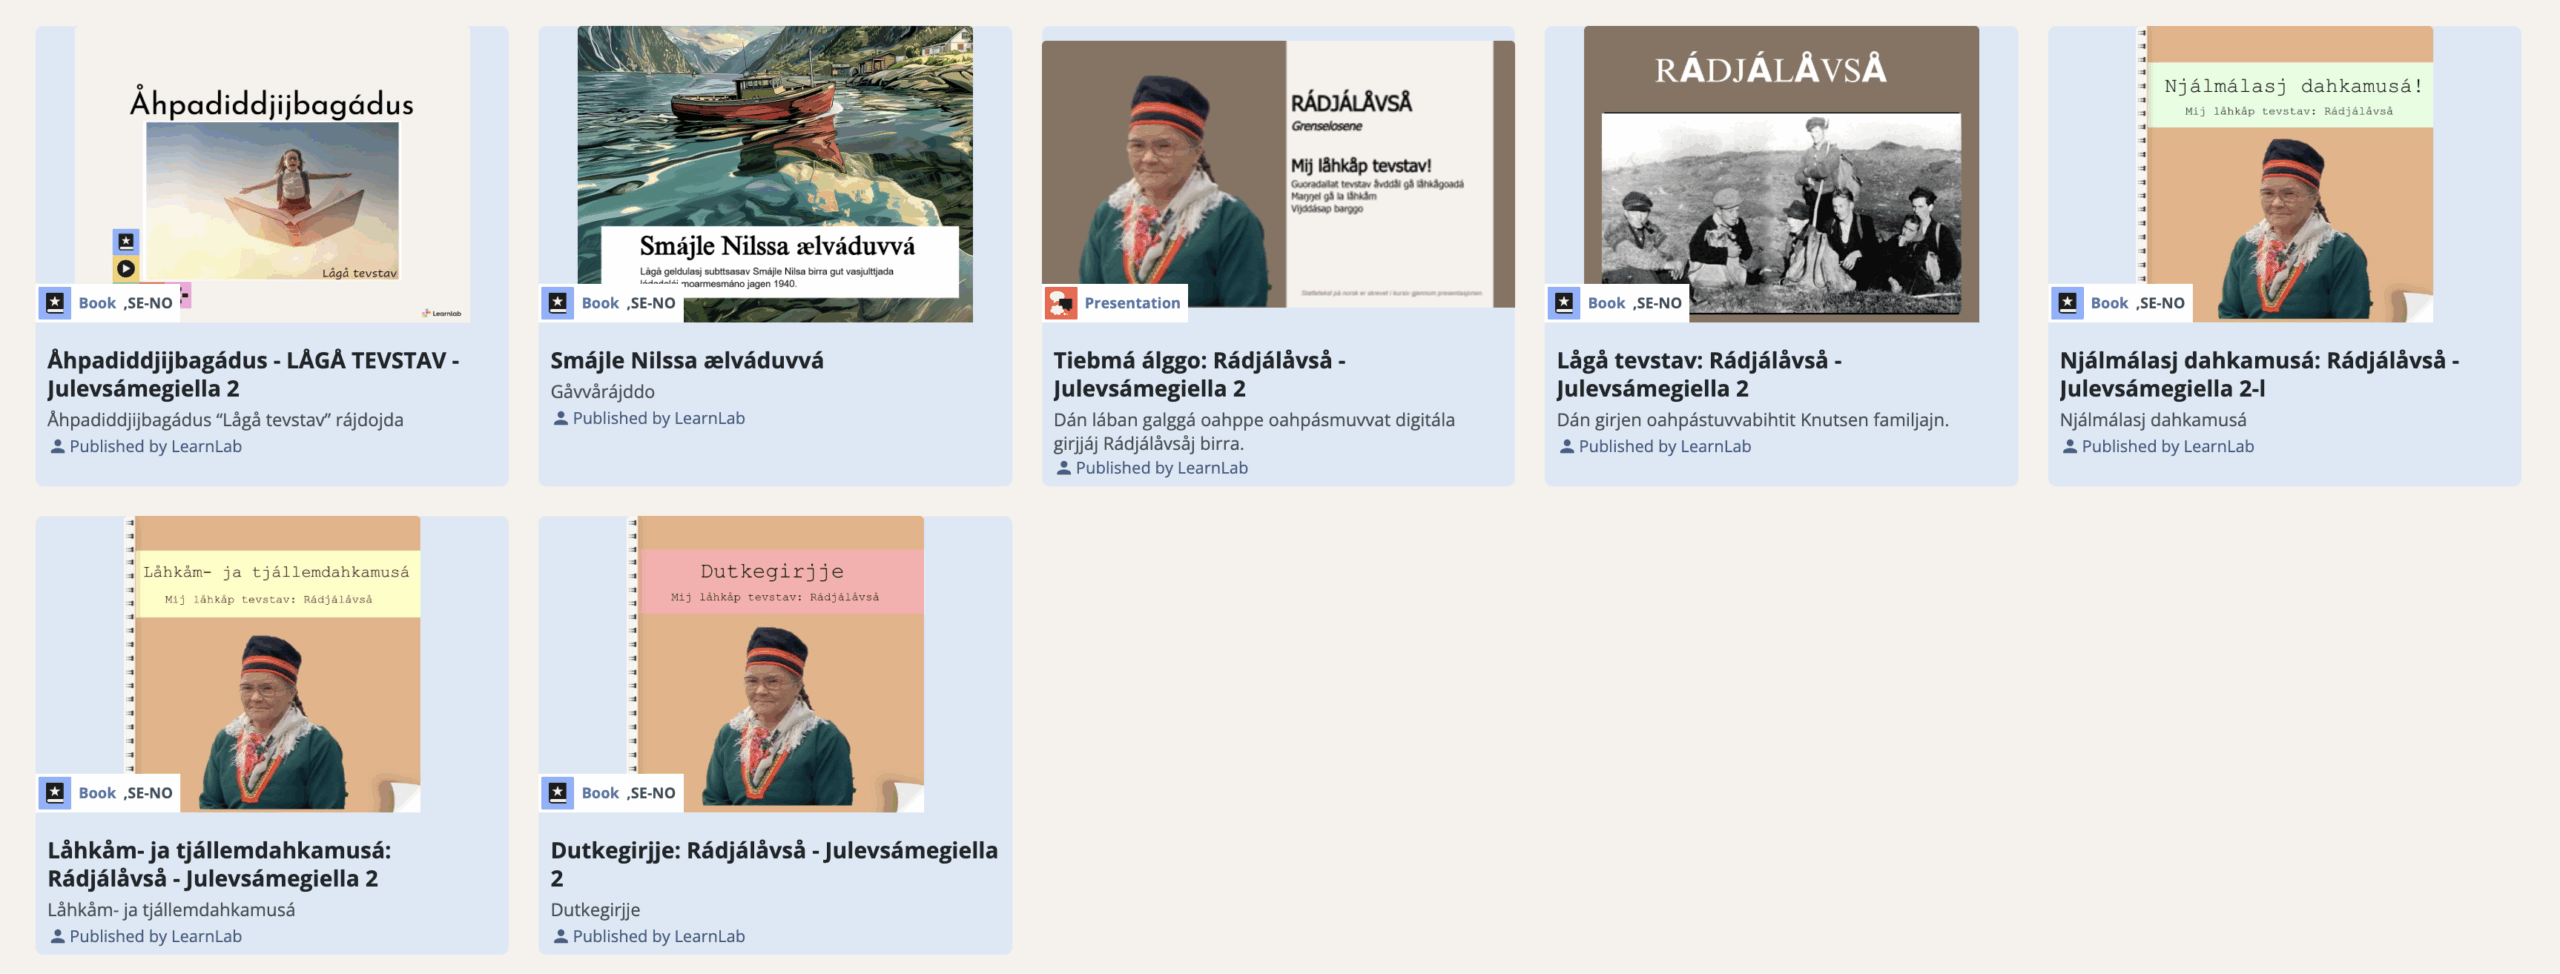2560x974 pixels.
Task: Open title Tiebmá álggo: Rádjálåvså - Julevsámegiella 2
Action: point(1199,375)
